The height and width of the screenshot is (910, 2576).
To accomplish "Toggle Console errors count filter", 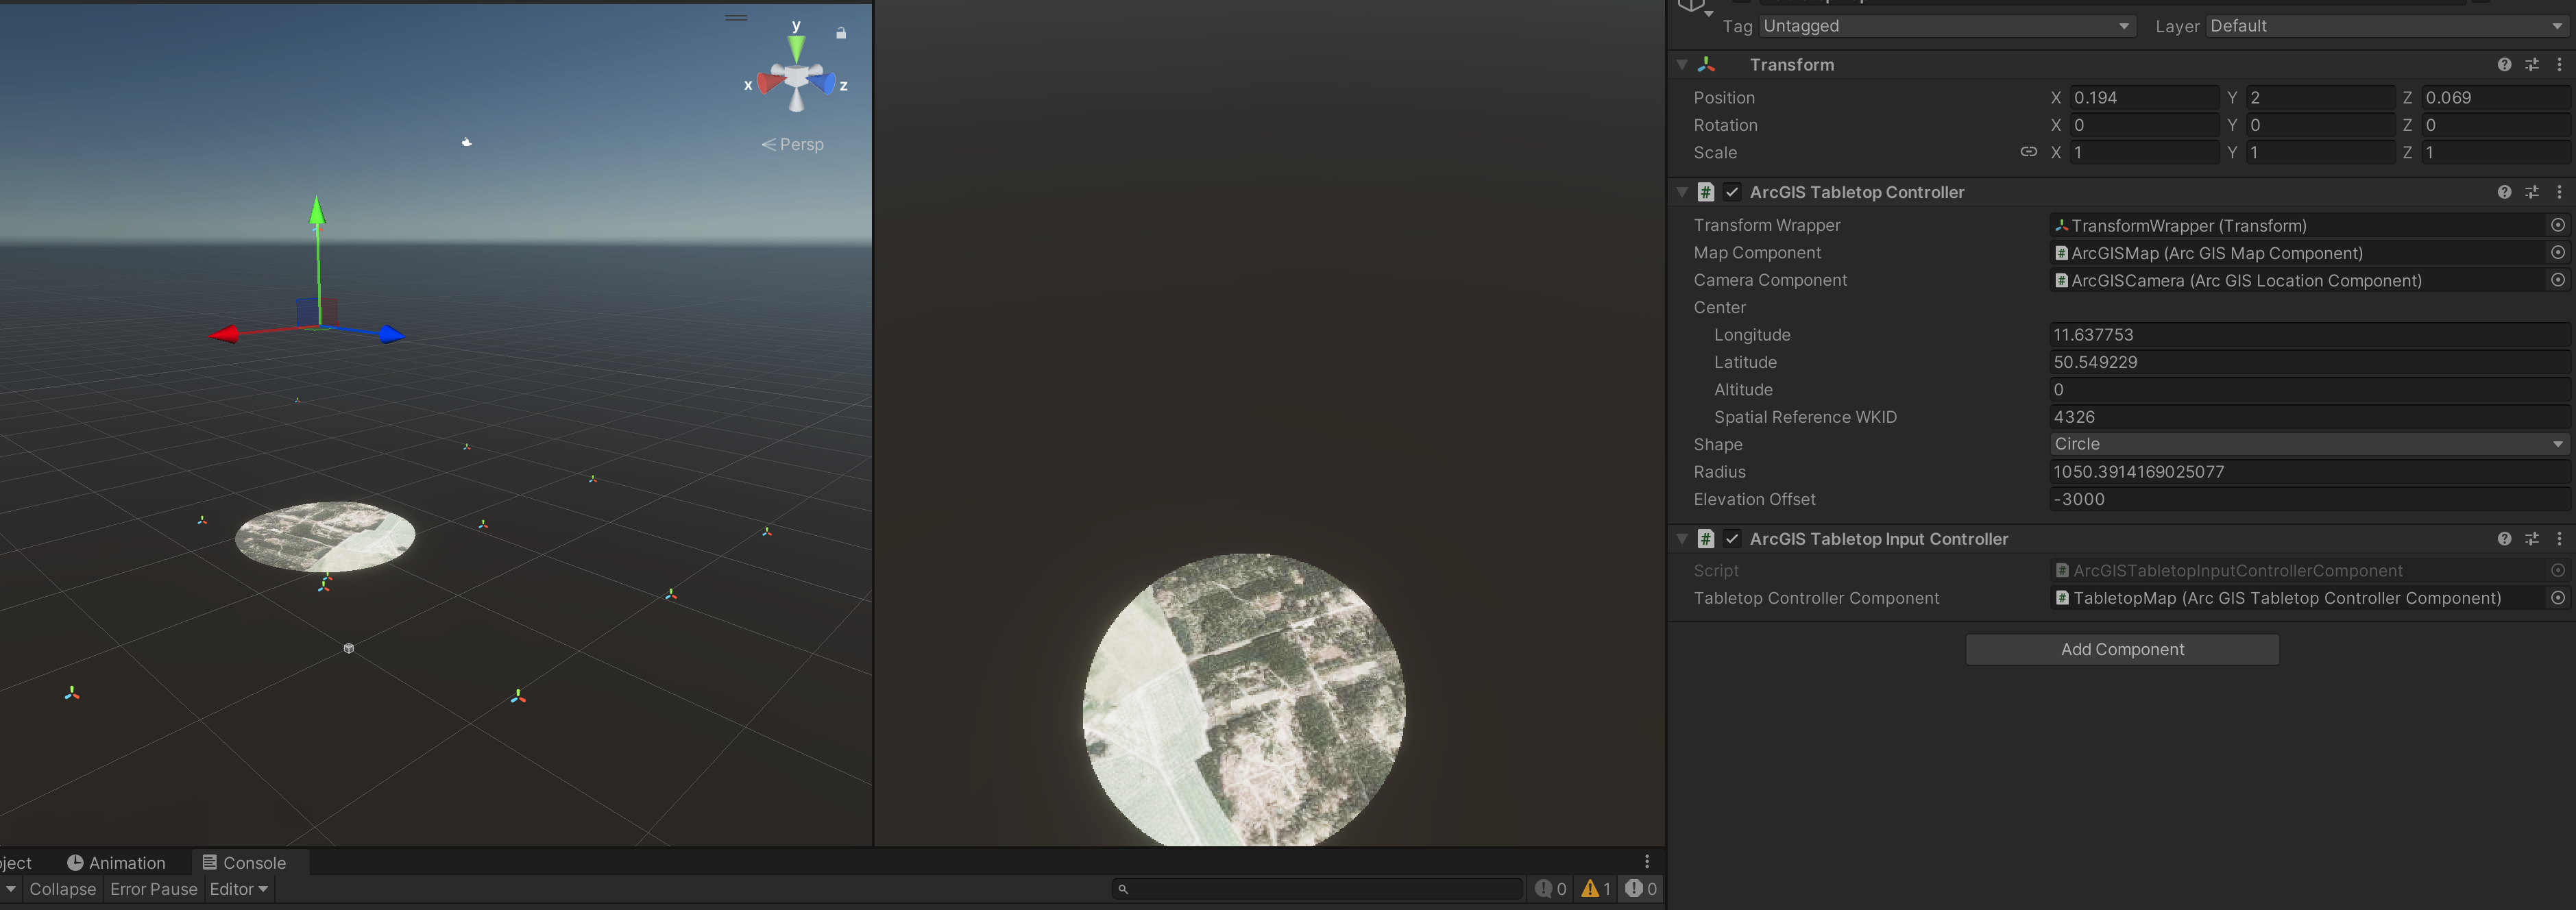I will (1641, 889).
